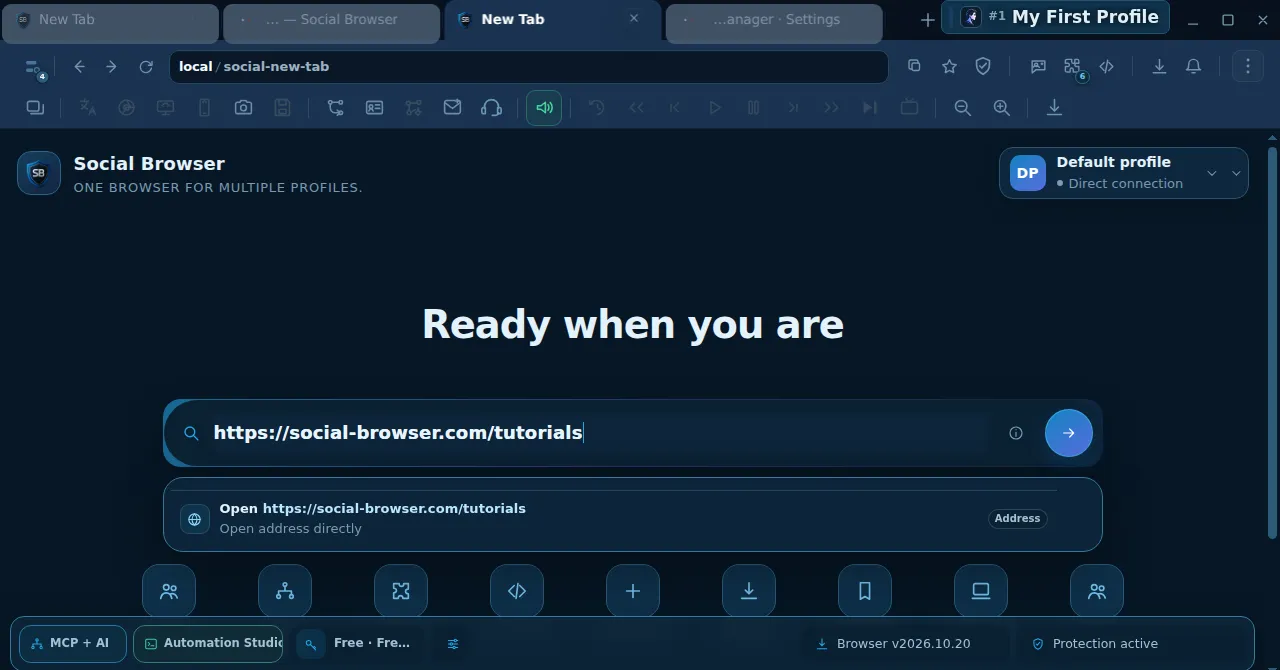Click the Protection active status

[1095, 644]
